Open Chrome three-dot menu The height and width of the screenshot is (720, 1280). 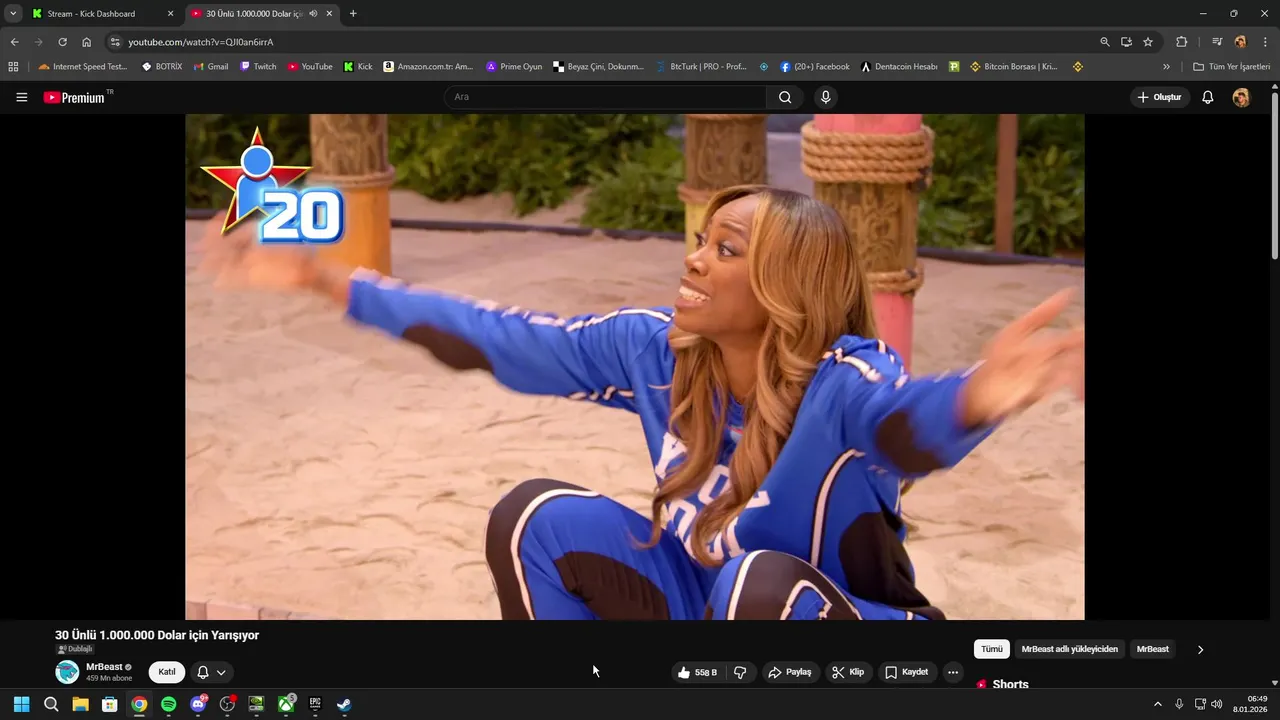(x=1264, y=42)
